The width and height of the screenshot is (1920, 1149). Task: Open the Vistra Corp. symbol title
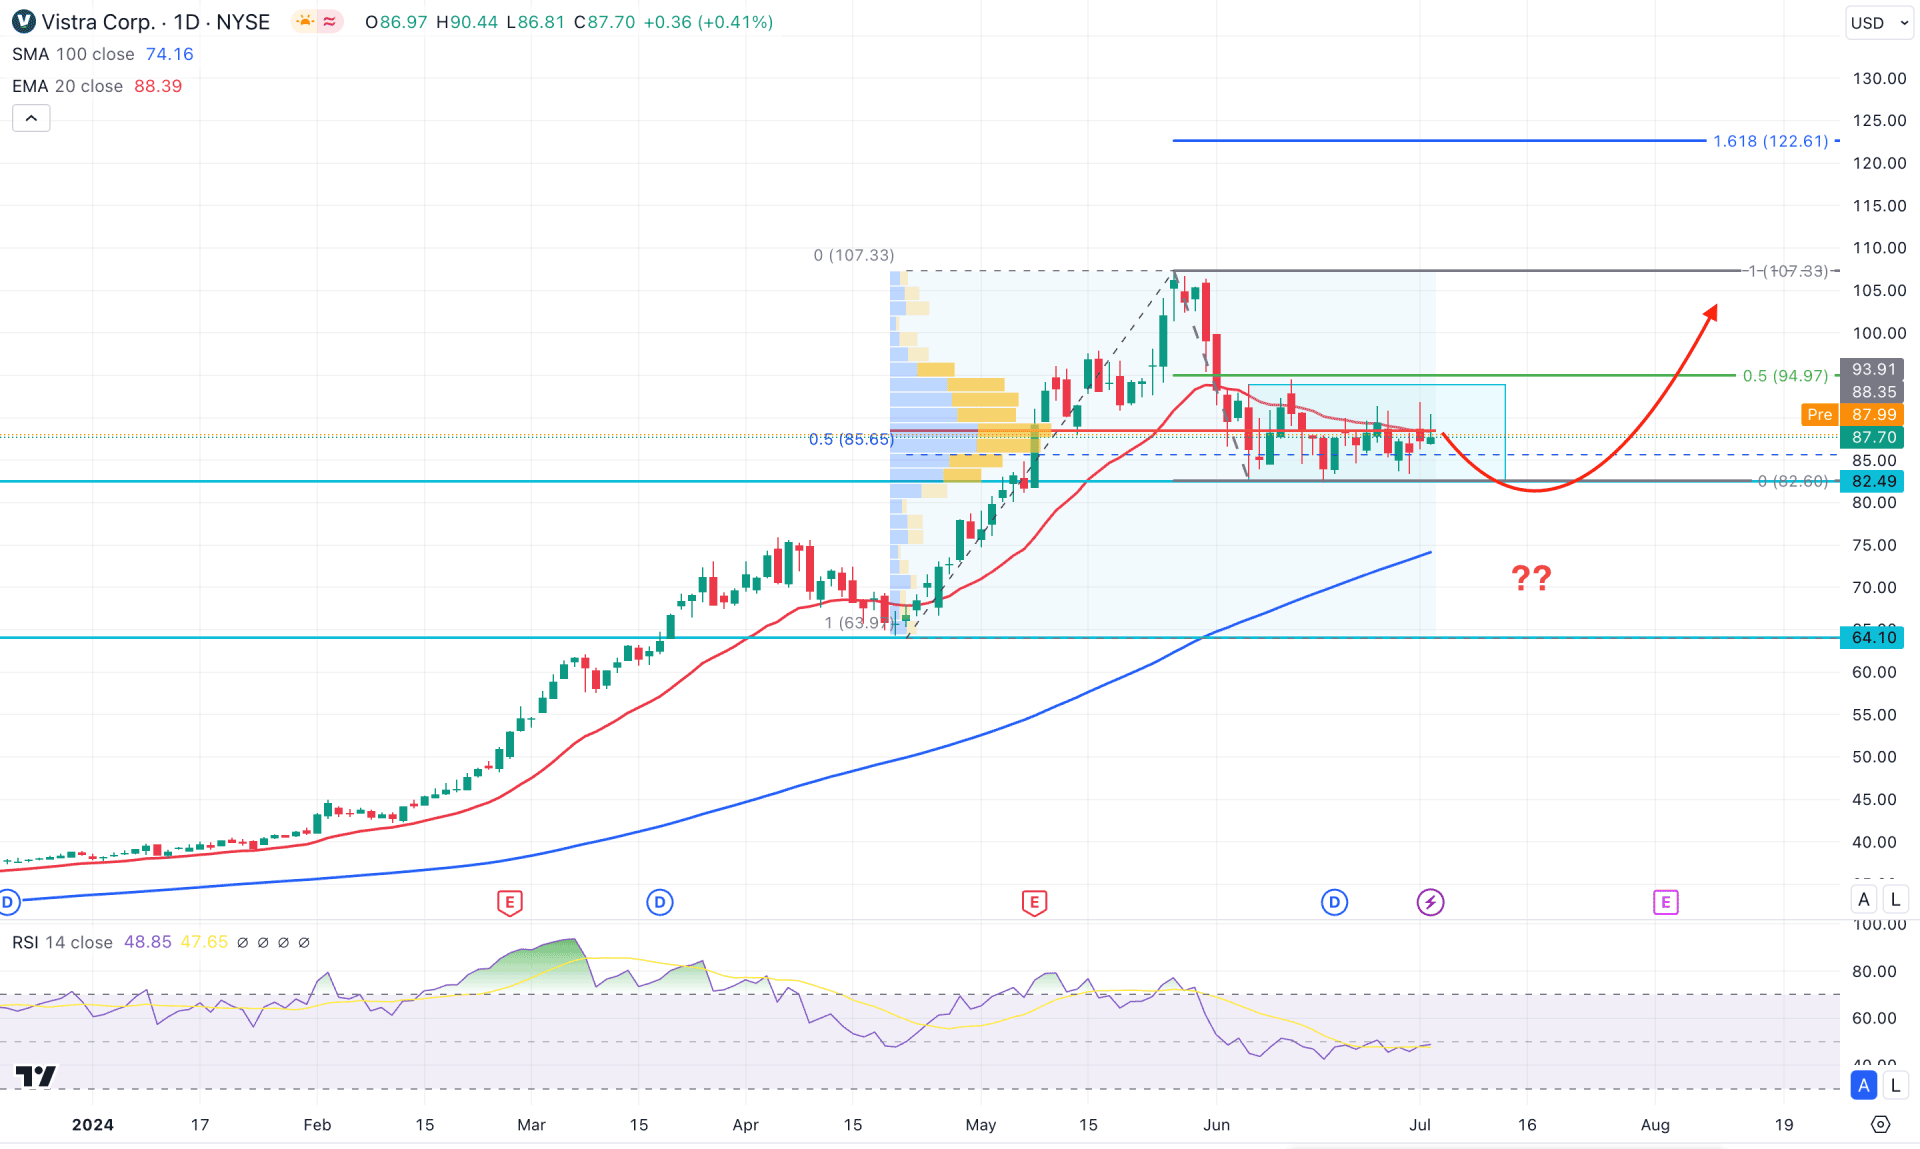(x=156, y=22)
